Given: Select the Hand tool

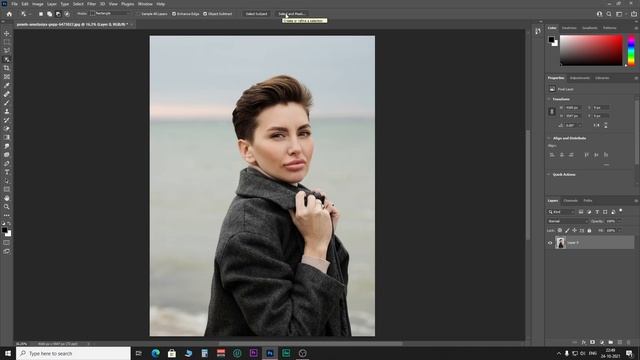Looking at the screenshot, I should pyautogui.click(x=7, y=198).
